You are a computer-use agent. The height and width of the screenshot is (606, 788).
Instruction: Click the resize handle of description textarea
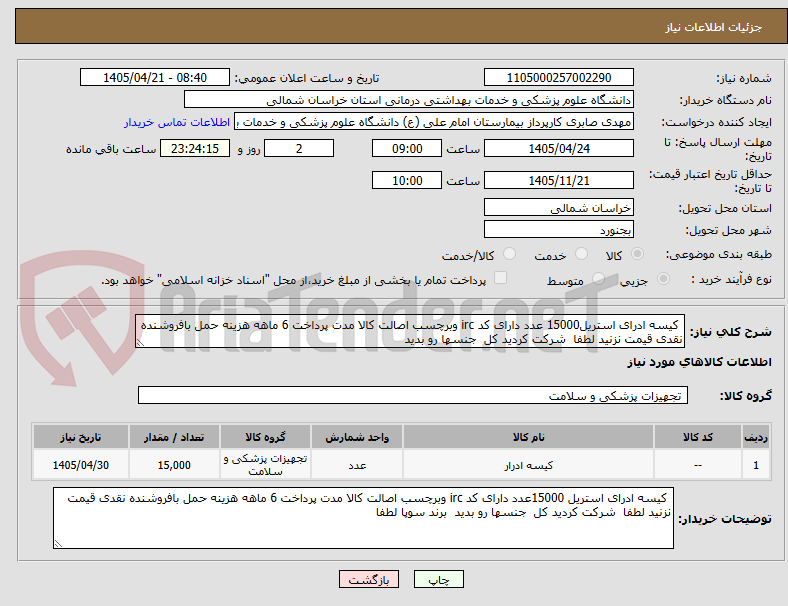[x=141, y=342]
